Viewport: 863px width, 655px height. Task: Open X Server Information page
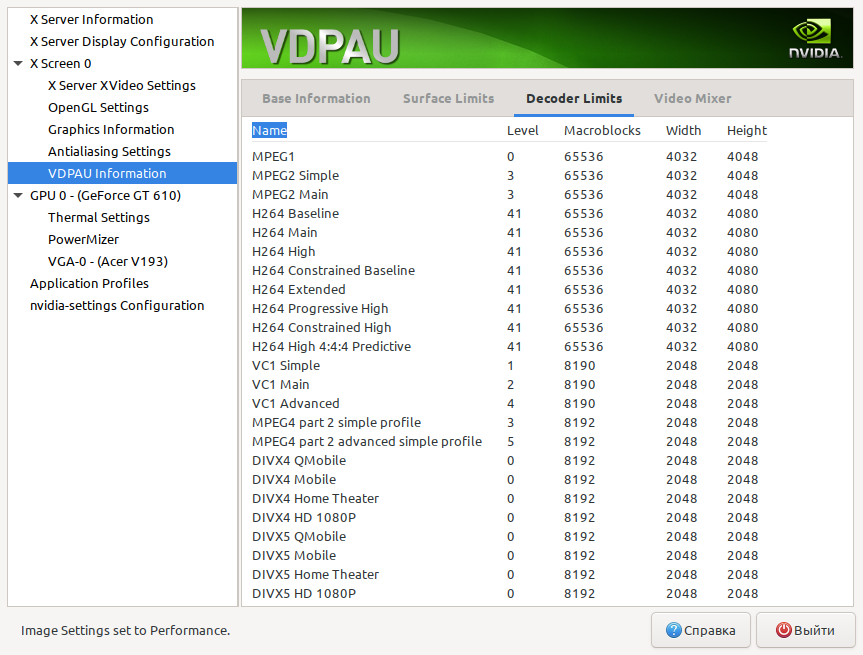tap(91, 19)
